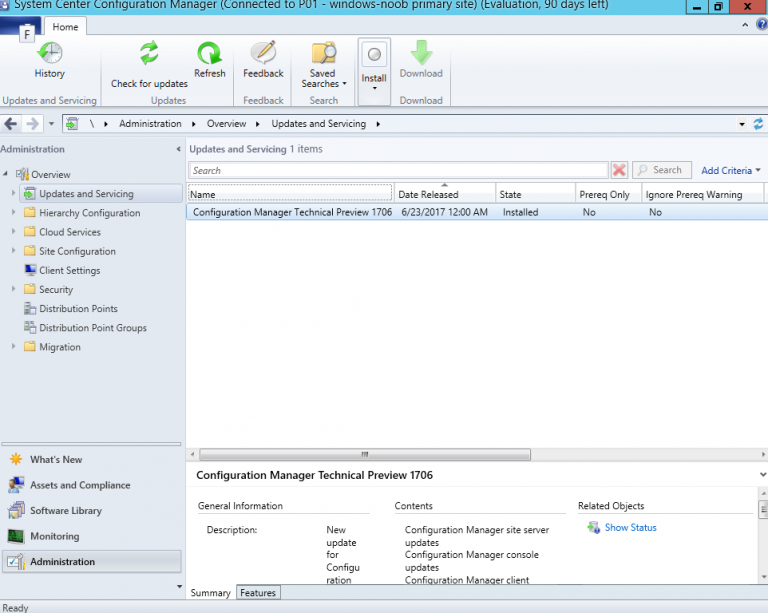This screenshot has width=768, height=613.
Task: Click Overview in breadcrumb path
Action: point(226,124)
